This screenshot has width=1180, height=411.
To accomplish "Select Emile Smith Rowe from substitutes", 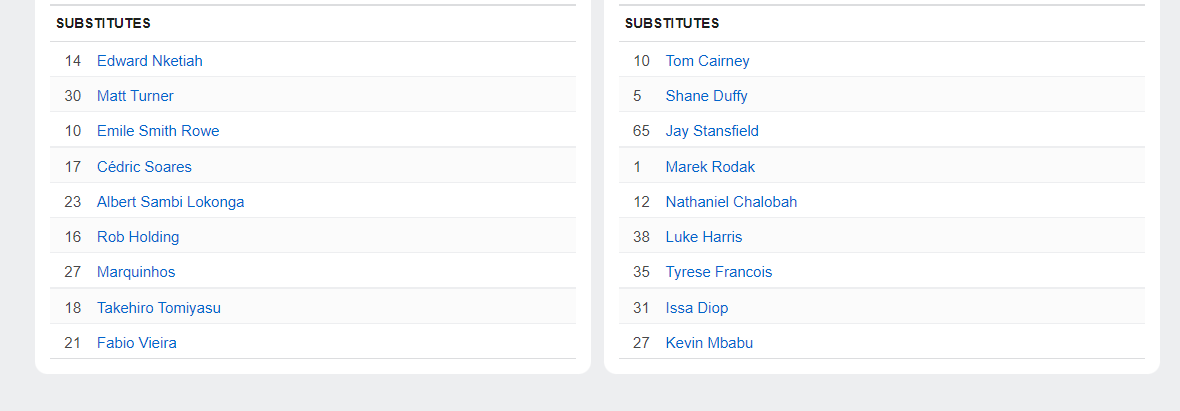I will 158,131.
